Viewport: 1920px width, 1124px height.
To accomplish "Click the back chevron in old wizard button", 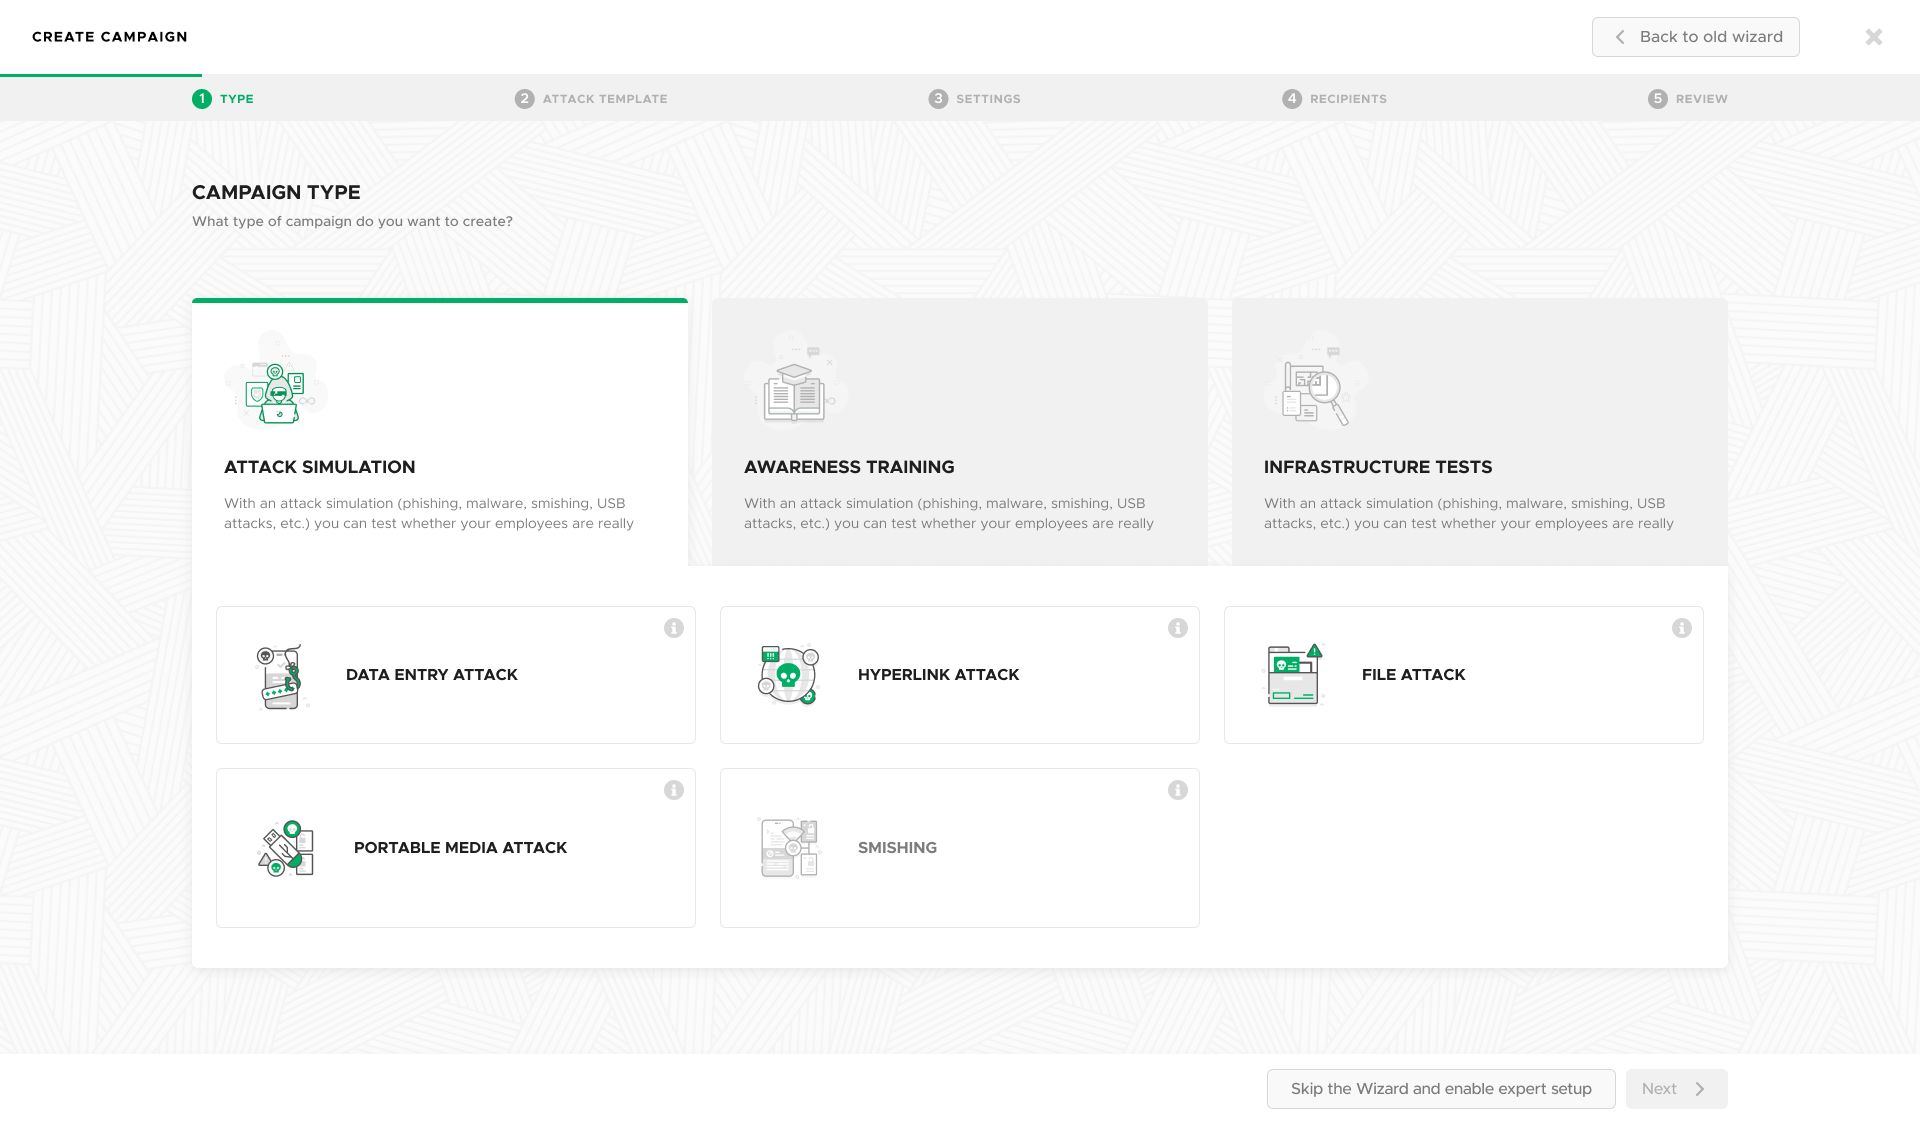I will coord(1620,37).
